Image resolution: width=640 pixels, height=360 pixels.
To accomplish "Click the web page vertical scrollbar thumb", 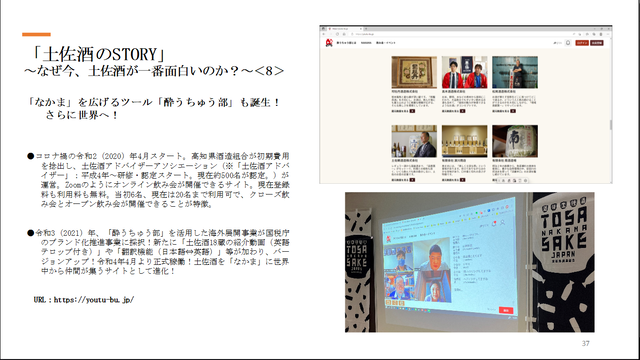I will click(x=611, y=124).
